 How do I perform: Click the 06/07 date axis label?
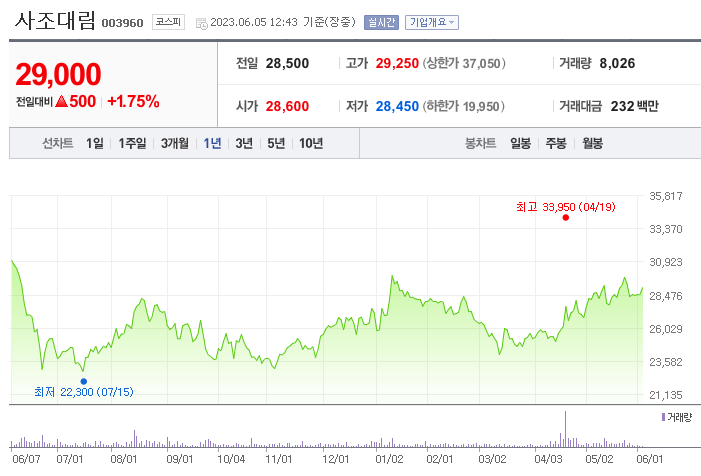pyautogui.click(x=26, y=459)
